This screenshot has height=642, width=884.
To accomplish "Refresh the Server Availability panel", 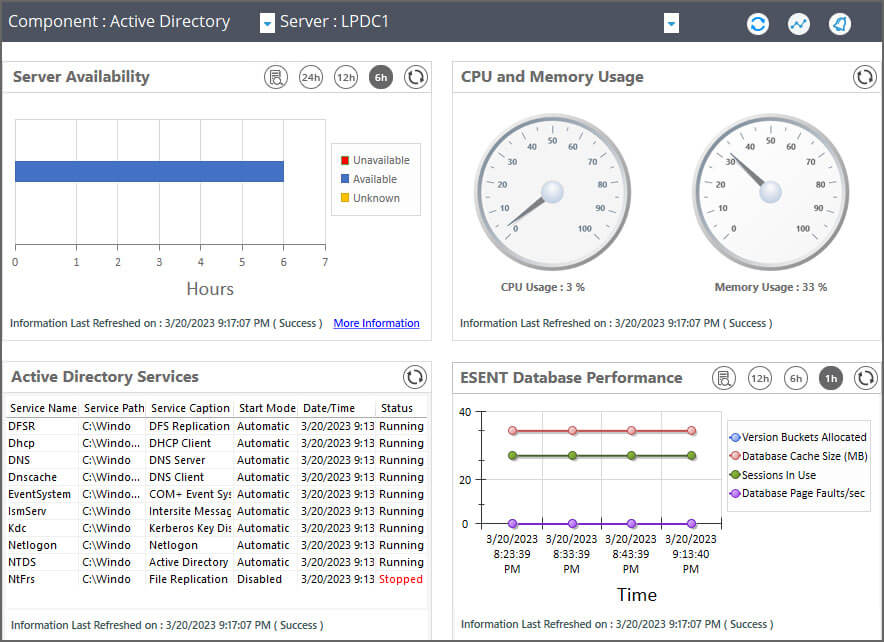I will (x=416, y=77).
